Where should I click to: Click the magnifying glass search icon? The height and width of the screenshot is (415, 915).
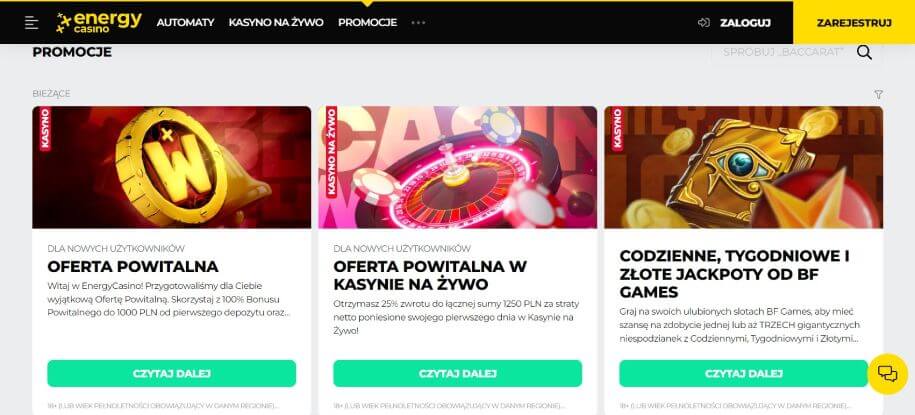click(x=864, y=52)
